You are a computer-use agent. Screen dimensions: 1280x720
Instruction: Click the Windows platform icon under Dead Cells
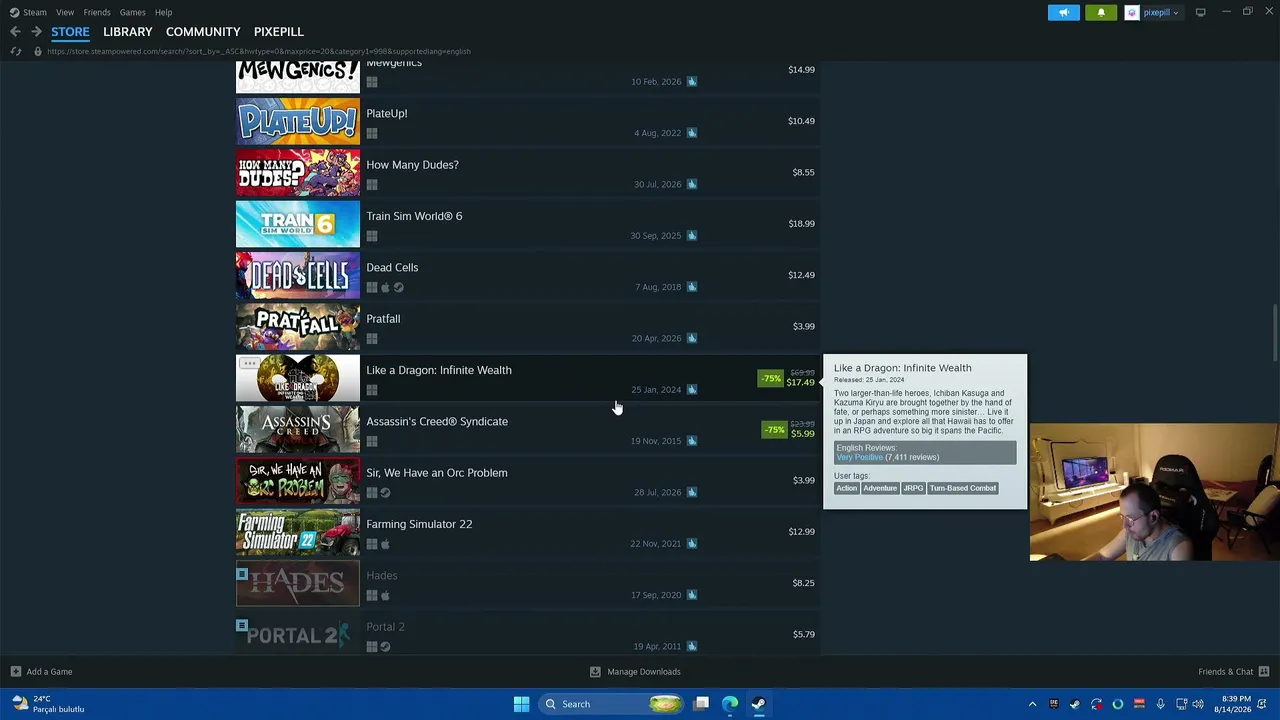[372, 288]
